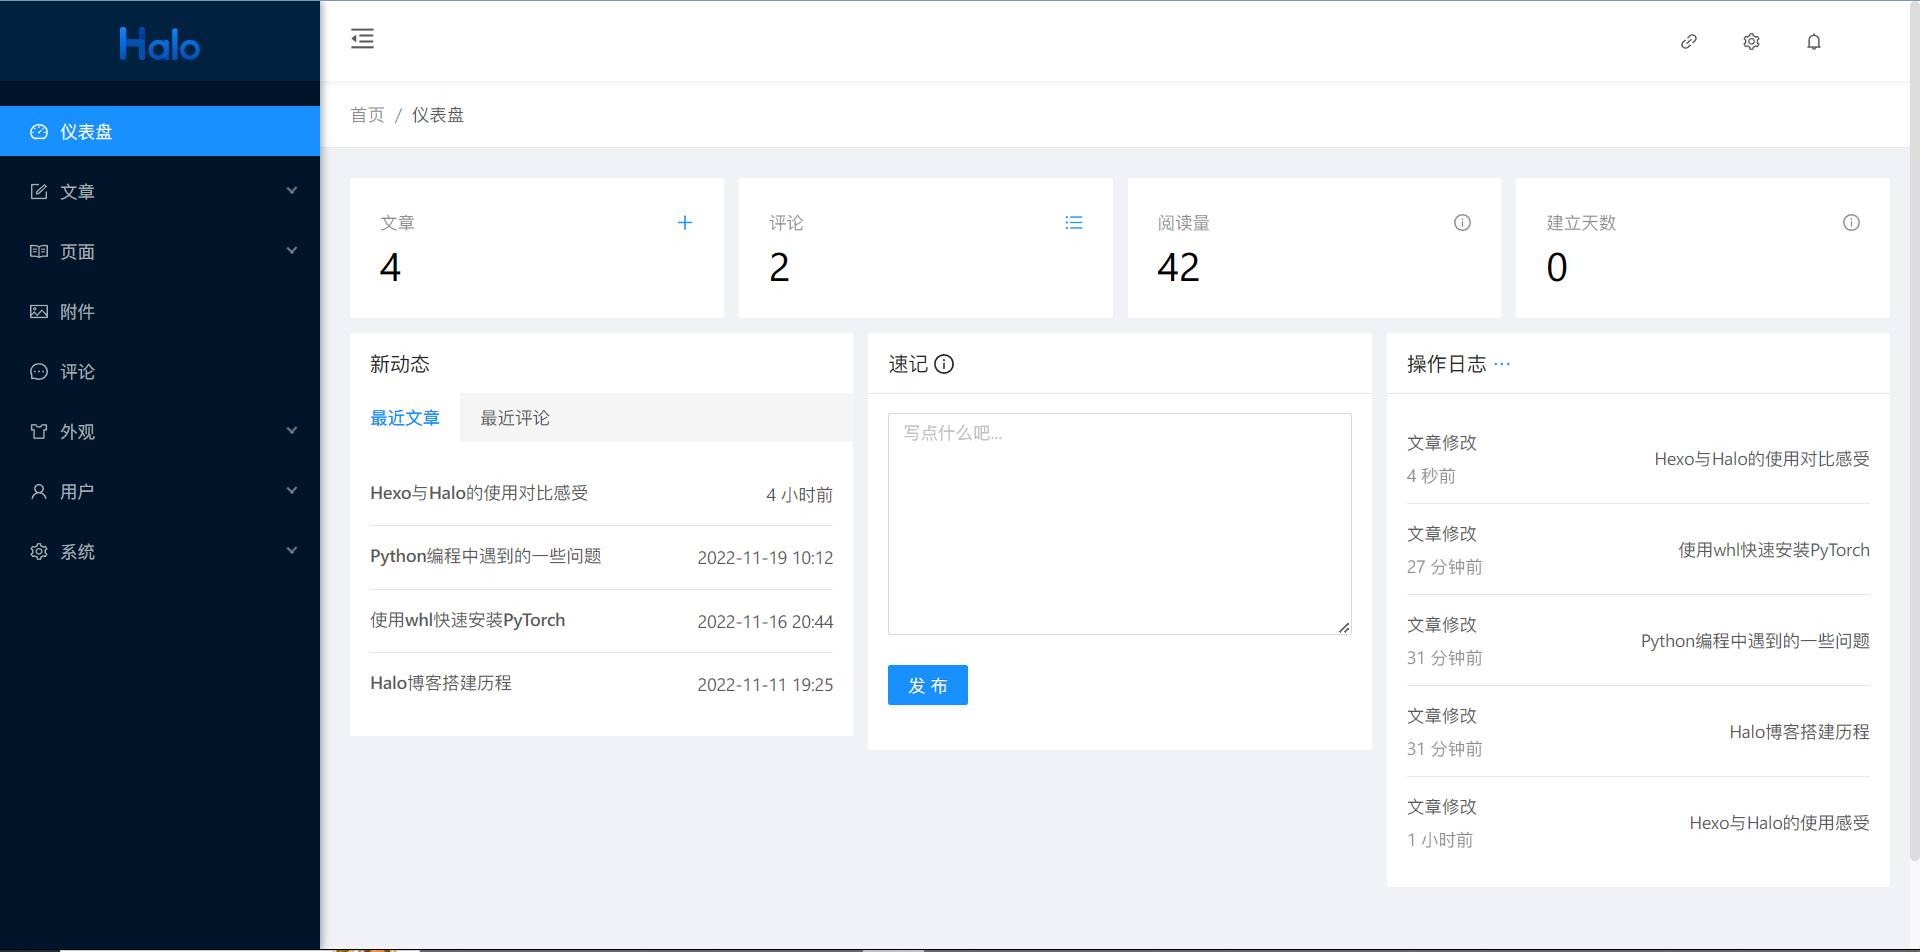Viewport: 1920px width, 952px height.
Task: Click the Halo logo
Action: point(160,44)
